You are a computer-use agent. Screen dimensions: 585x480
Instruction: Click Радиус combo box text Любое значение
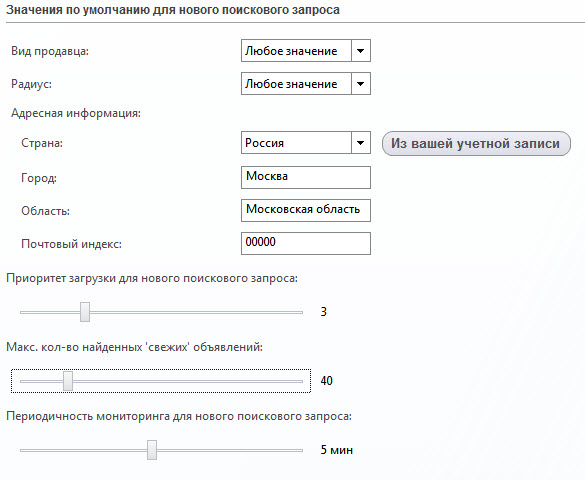(x=291, y=84)
